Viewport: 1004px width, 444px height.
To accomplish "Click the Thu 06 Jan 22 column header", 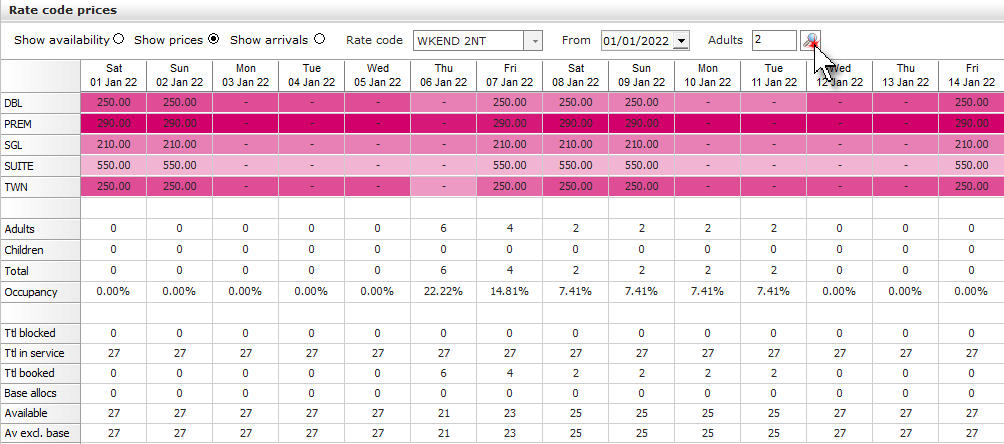I will pos(444,76).
